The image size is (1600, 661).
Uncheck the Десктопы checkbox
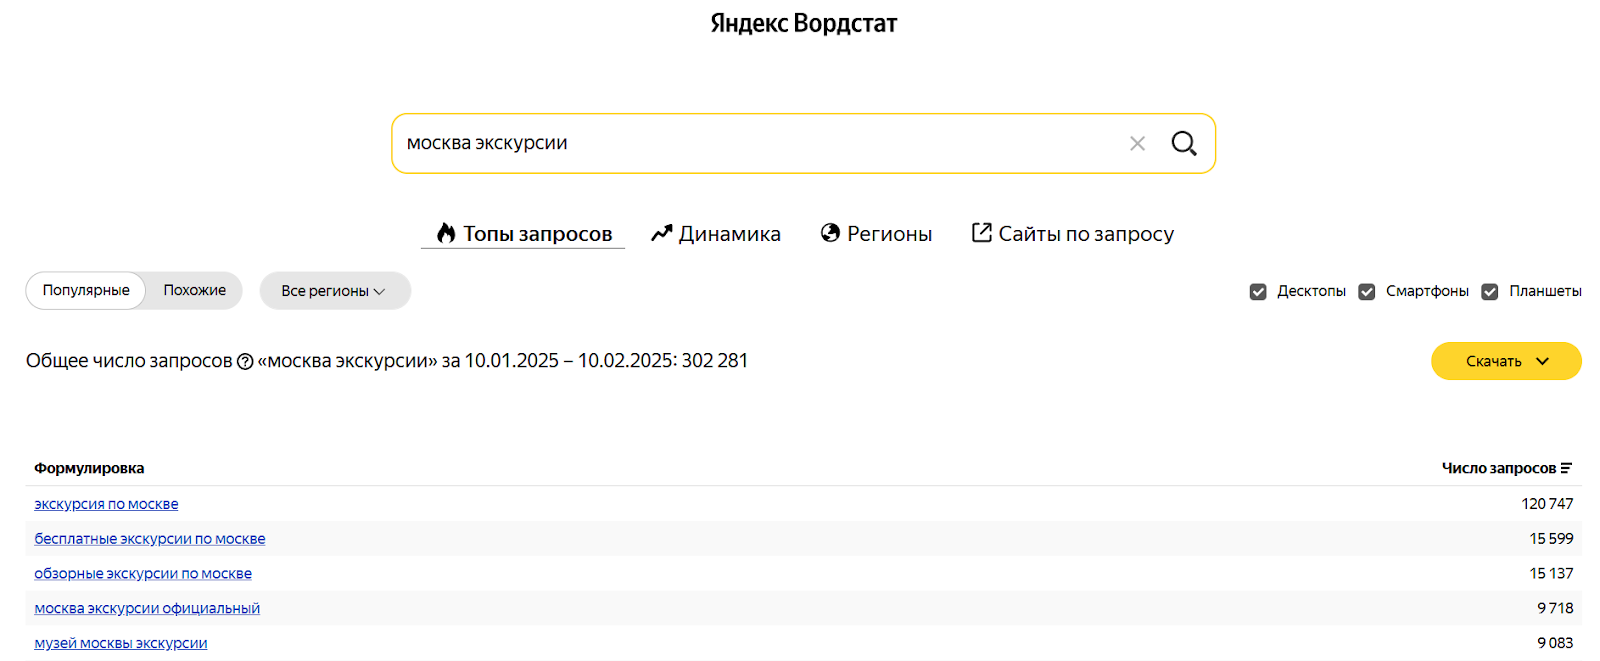(1258, 291)
